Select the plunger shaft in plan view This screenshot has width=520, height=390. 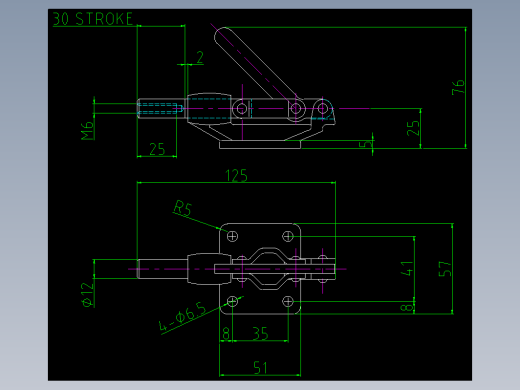pyautogui.click(x=162, y=269)
